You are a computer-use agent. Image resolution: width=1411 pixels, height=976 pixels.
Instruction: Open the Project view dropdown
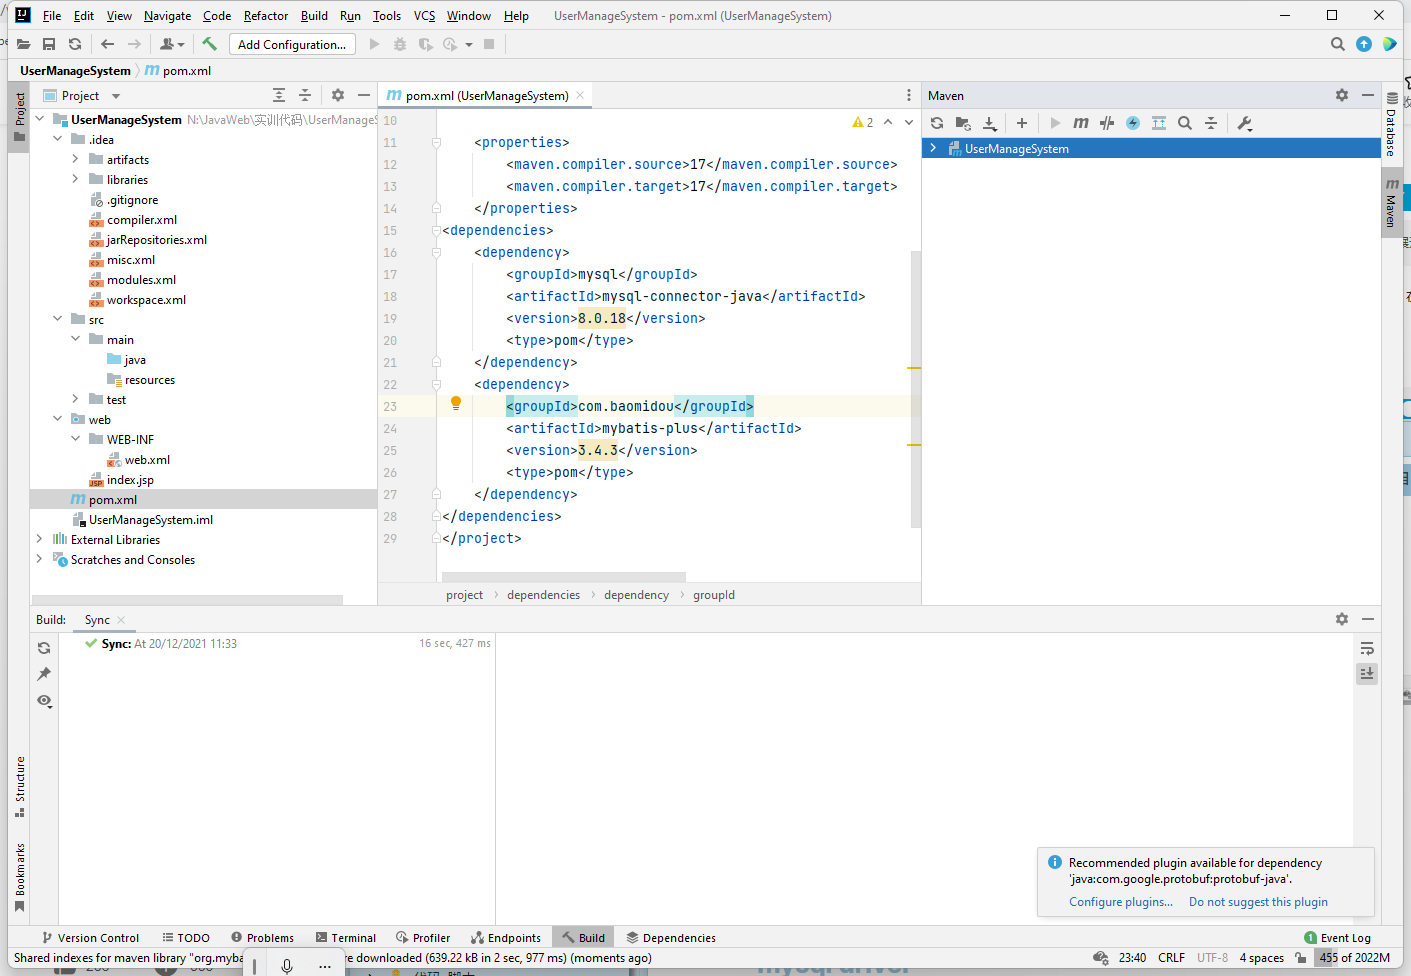click(116, 96)
